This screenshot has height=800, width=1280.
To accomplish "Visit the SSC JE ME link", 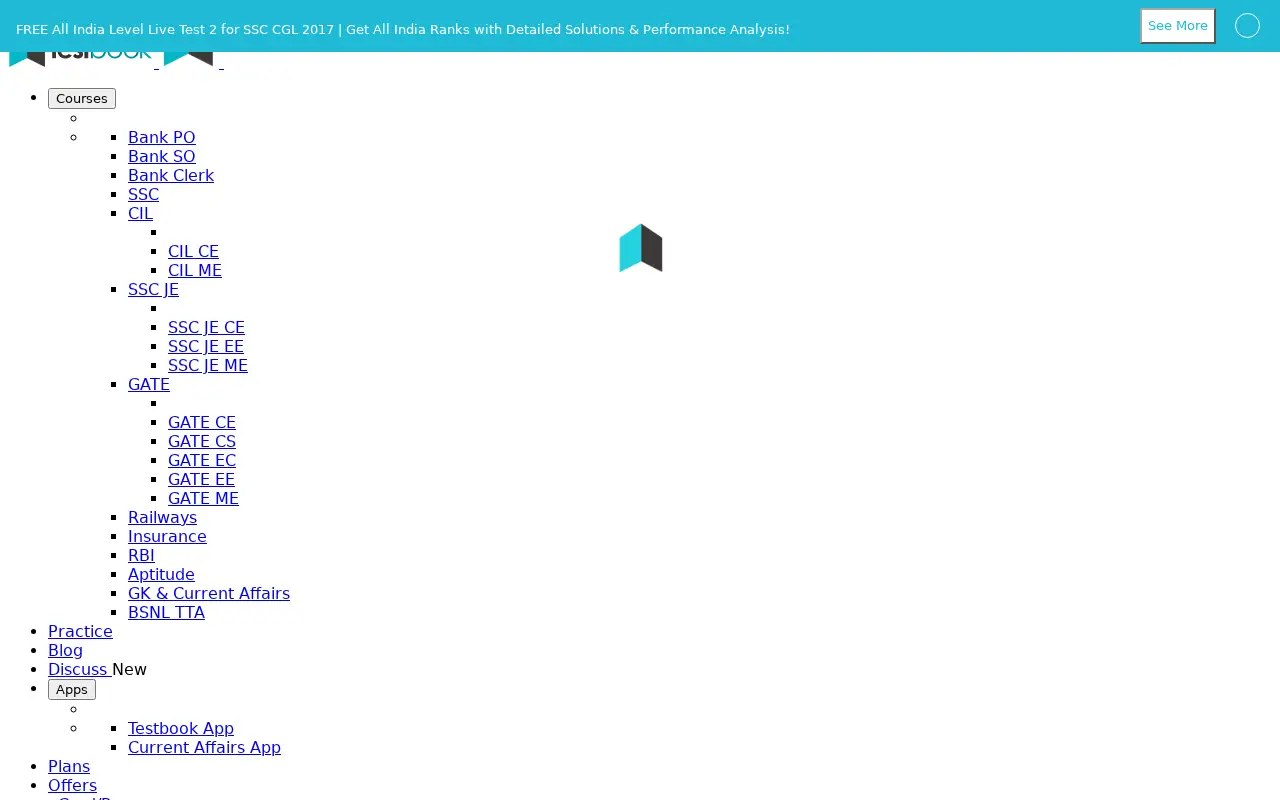I will [208, 365].
